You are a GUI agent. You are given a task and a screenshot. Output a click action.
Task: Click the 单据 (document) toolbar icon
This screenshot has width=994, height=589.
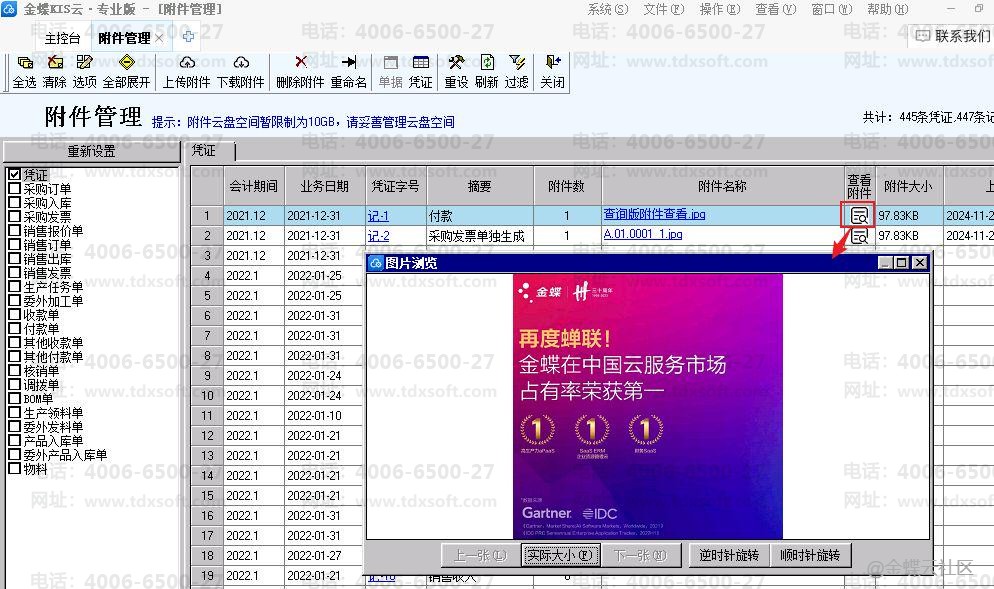pos(390,62)
